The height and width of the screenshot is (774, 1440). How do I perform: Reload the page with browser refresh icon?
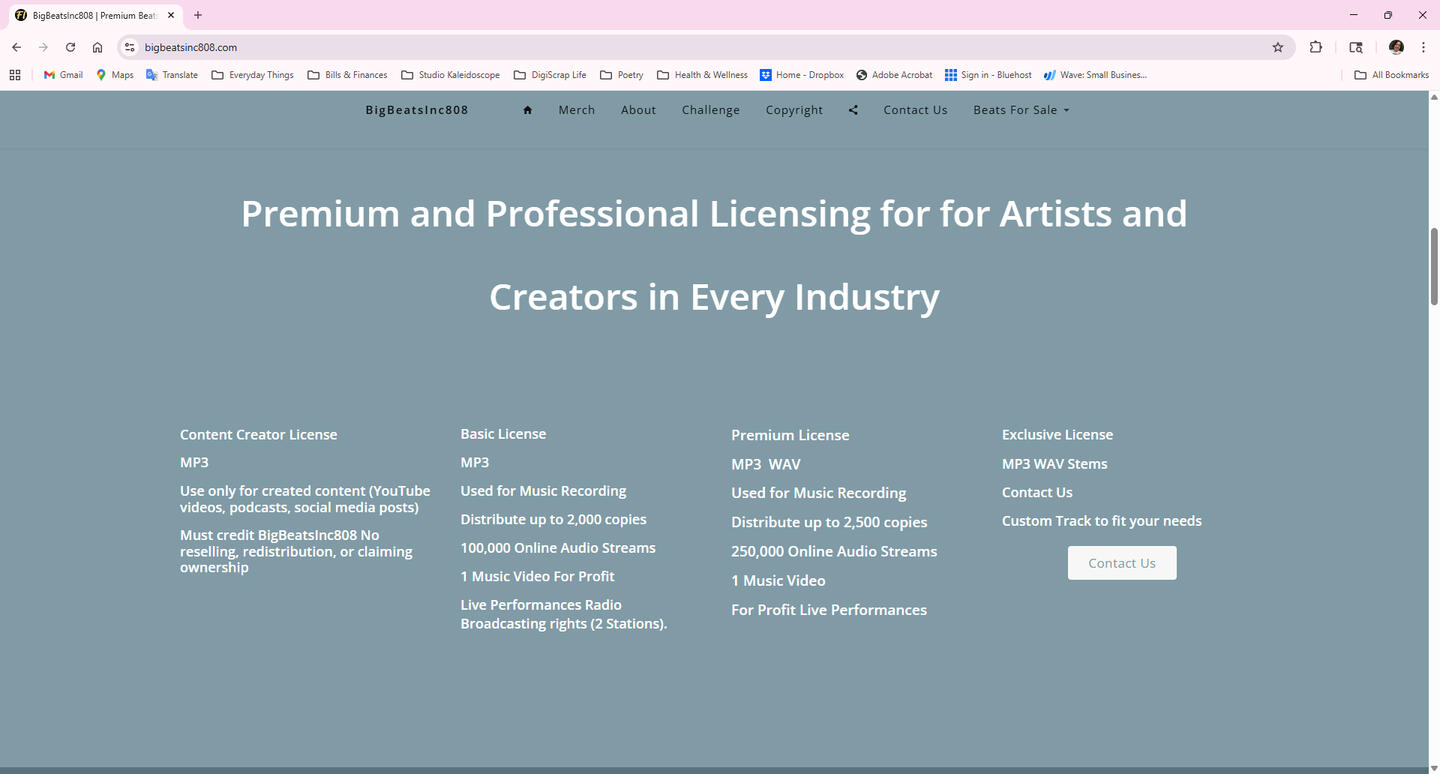(70, 47)
